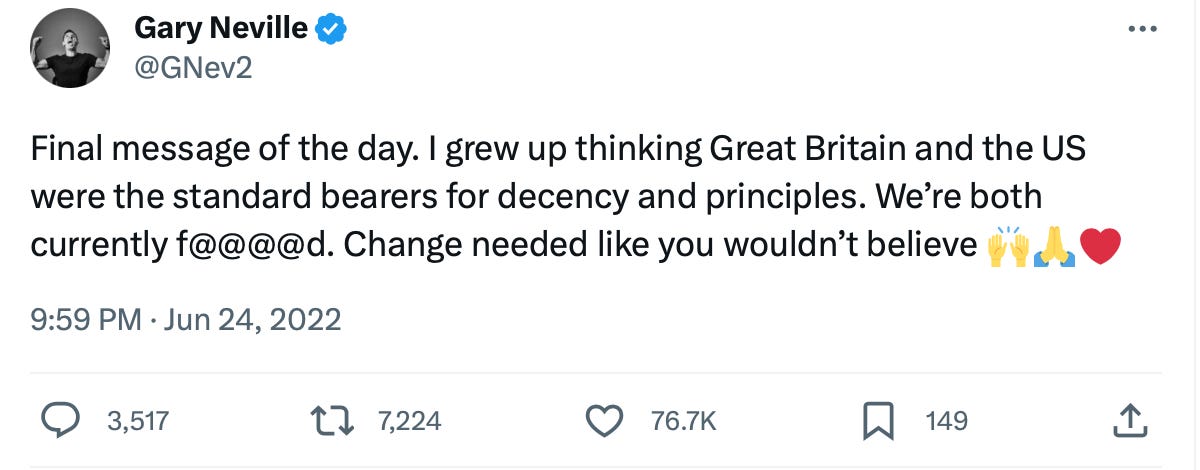The image size is (1200, 470).
Task: Click the Gary Neville display name
Action: [221, 29]
